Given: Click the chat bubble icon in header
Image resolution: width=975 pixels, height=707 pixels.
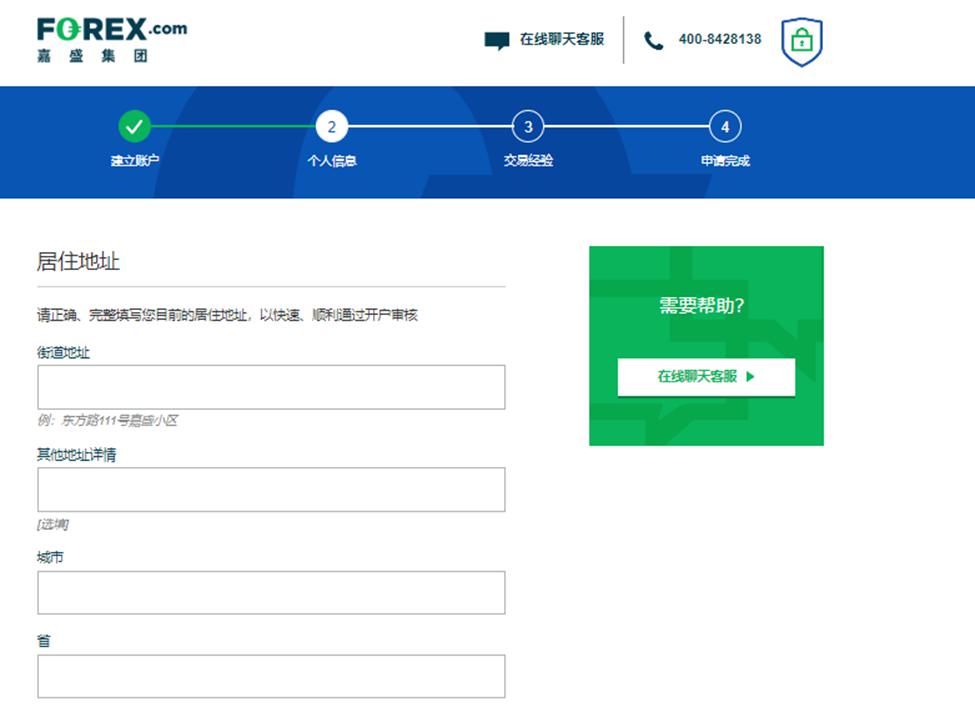Looking at the screenshot, I should coord(497,40).
